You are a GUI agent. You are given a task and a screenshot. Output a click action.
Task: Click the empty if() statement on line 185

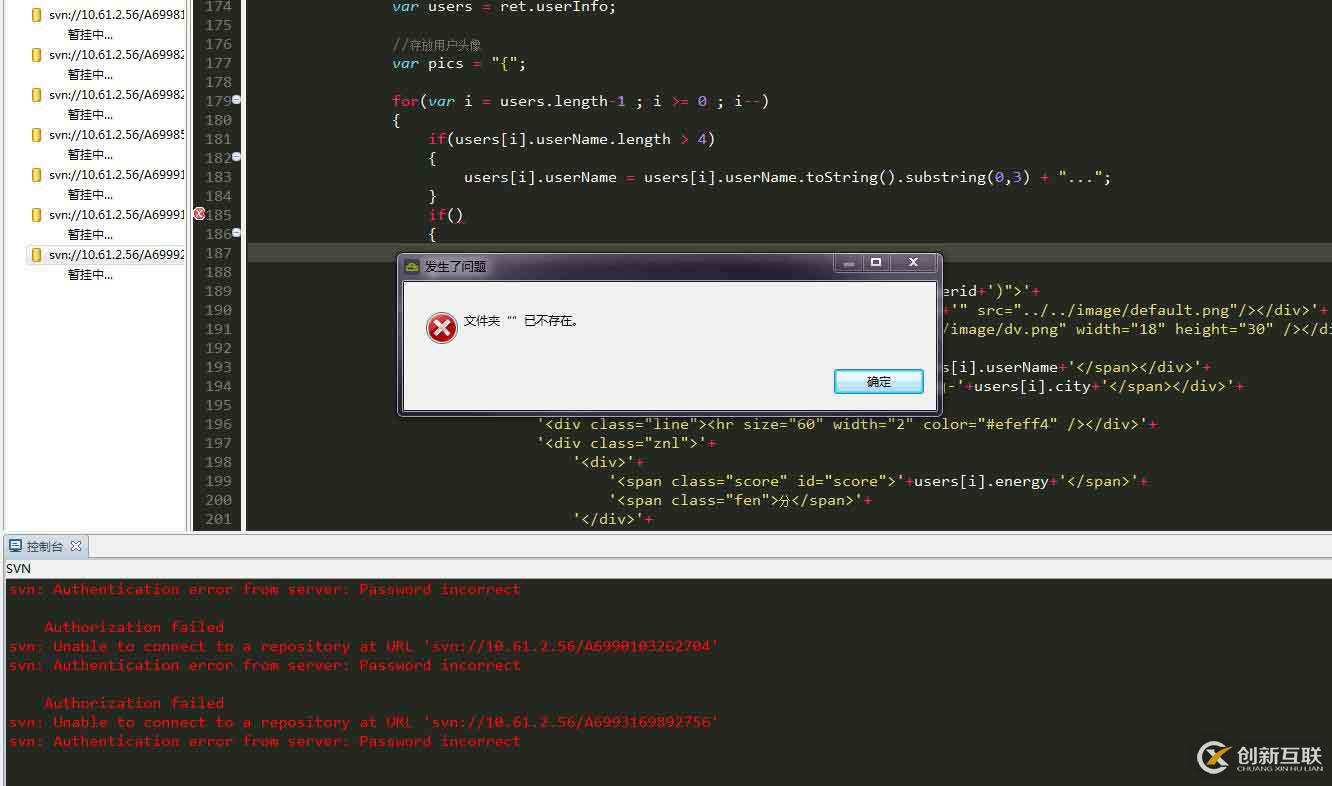coord(446,215)
